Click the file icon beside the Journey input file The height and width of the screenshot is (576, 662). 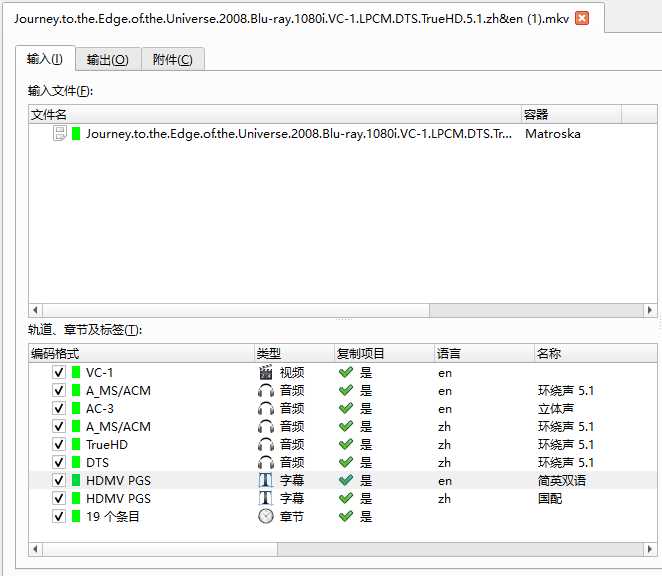coord(60,133)
